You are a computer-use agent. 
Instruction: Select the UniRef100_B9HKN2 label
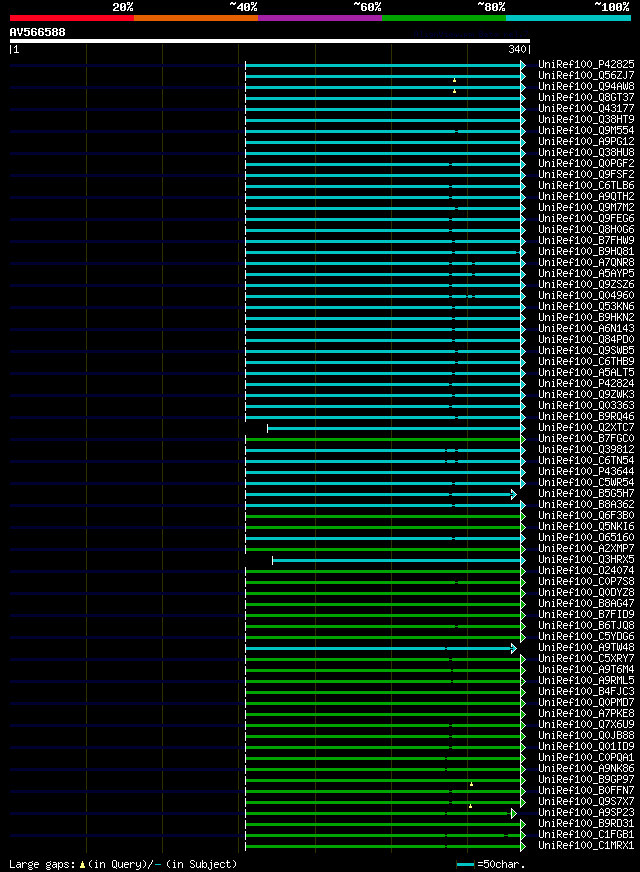coord(586,318)
